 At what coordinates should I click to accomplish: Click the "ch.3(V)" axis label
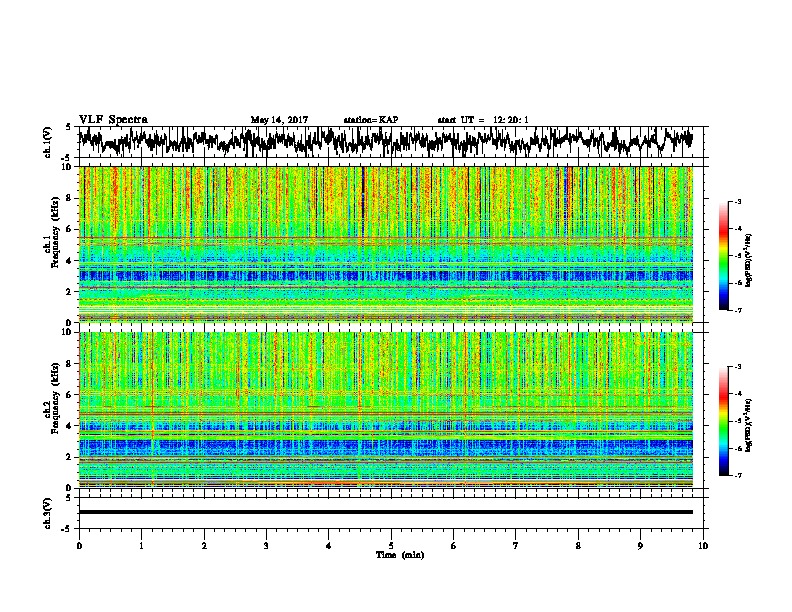tap(47, 513)
